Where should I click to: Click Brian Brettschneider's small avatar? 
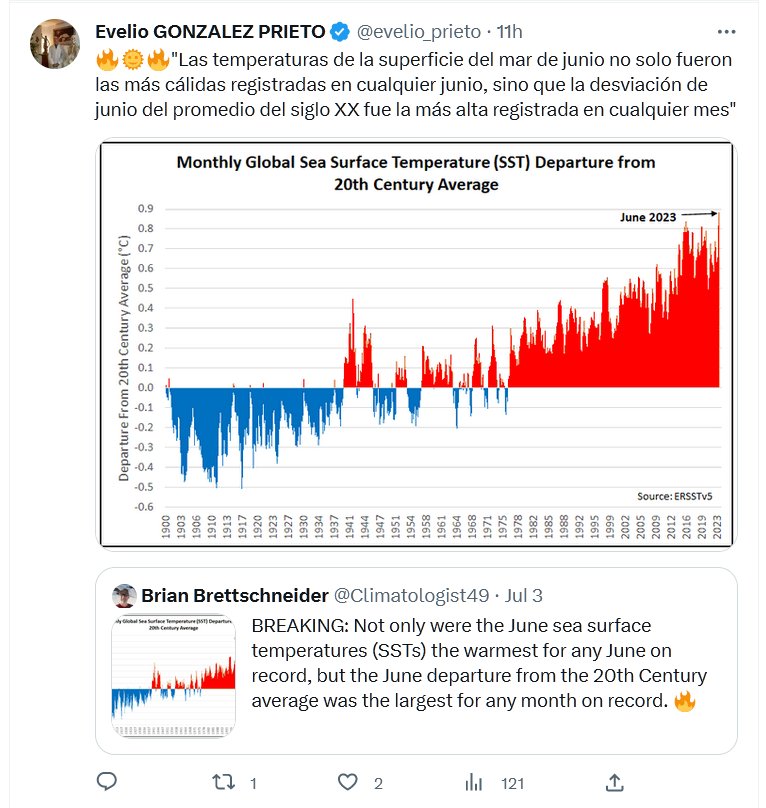(124, 596)
